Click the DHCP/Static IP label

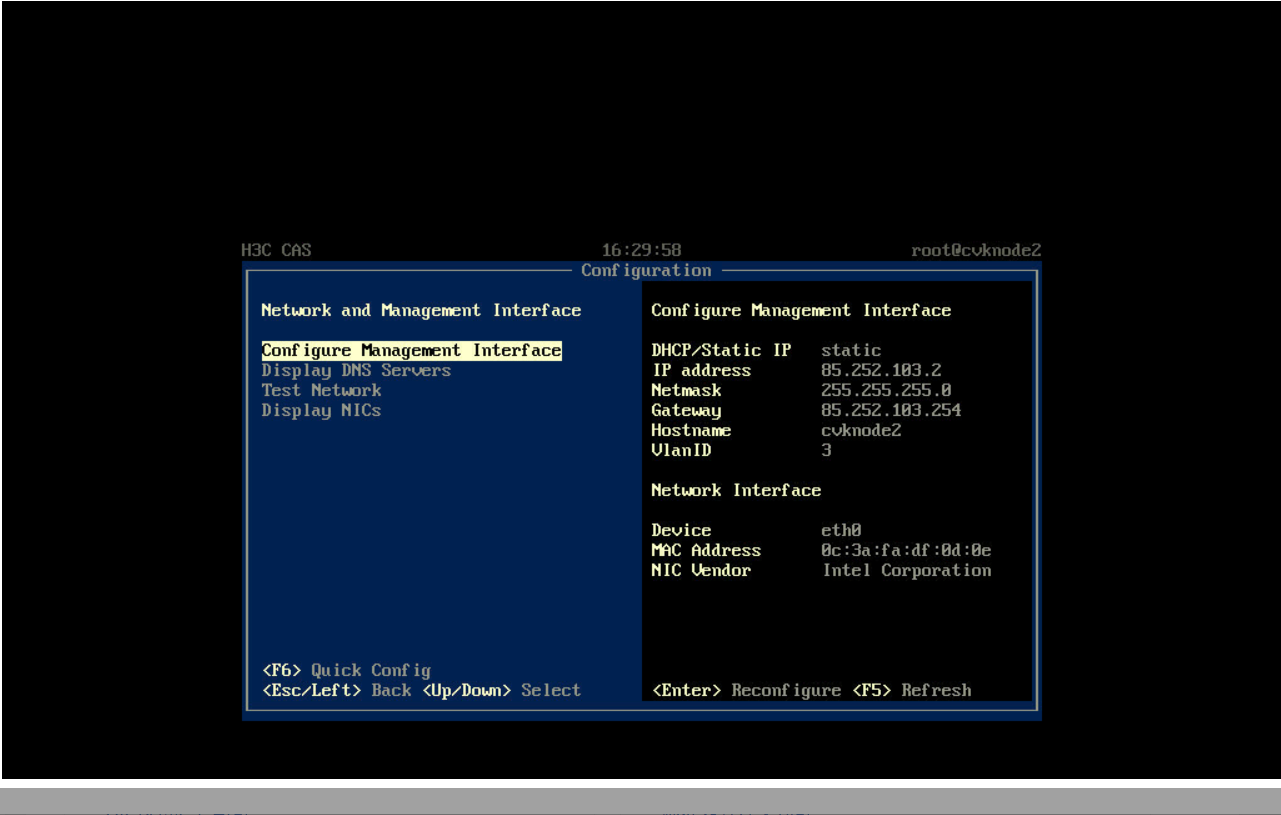point(721,351)
